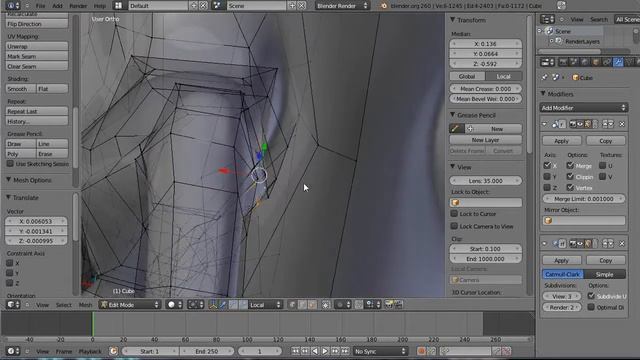Open proportional editing selector
640x360 pixels.
click(343, 304)
